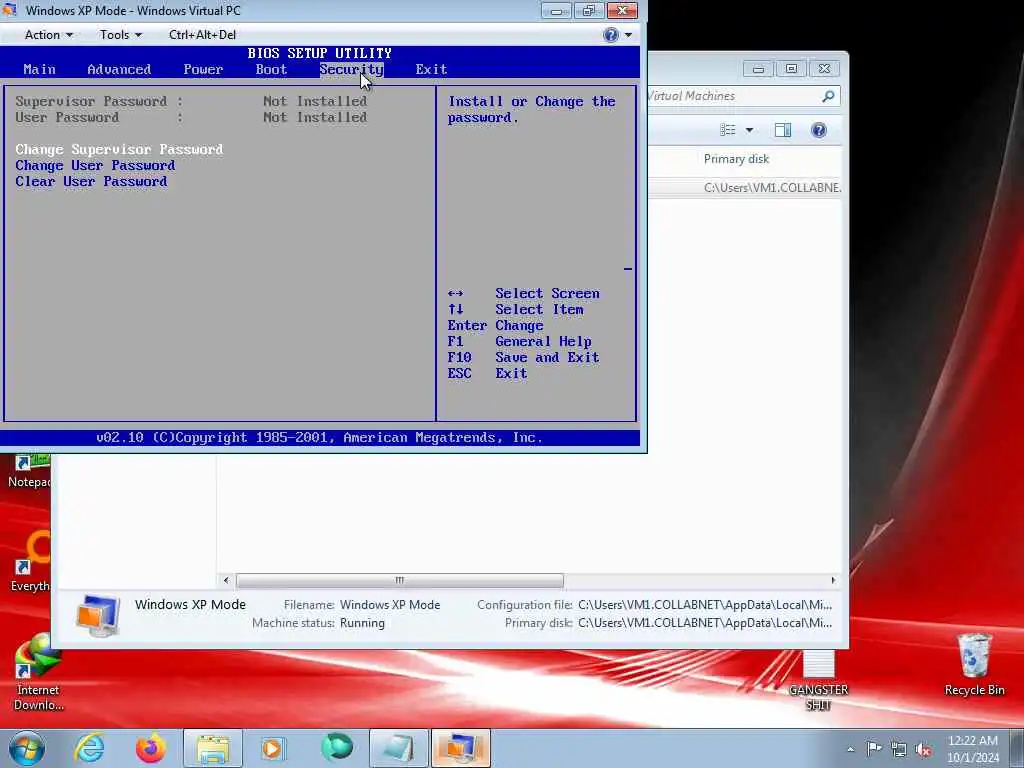The width and height of the screenshot is (1024, 768).
Task: Open view options dropdown arrow in Explorer
Action: point(750,130)
